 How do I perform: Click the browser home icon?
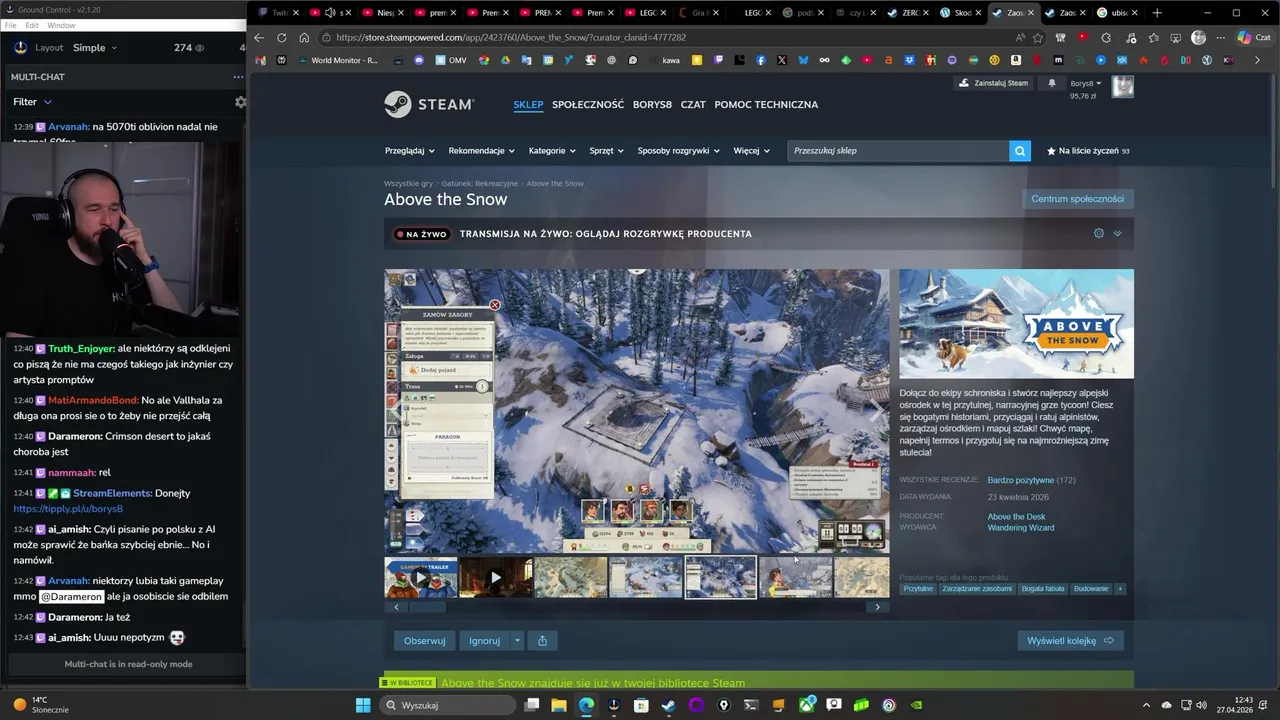(304, 37)
